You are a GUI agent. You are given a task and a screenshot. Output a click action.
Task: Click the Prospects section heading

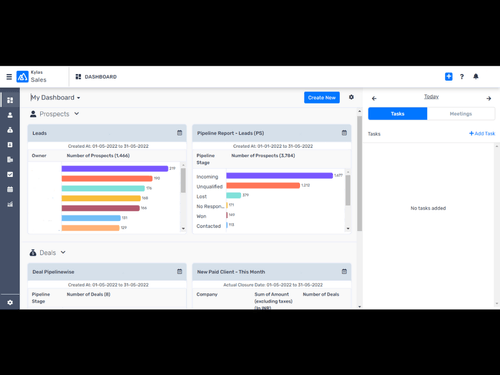pos(54,114)
